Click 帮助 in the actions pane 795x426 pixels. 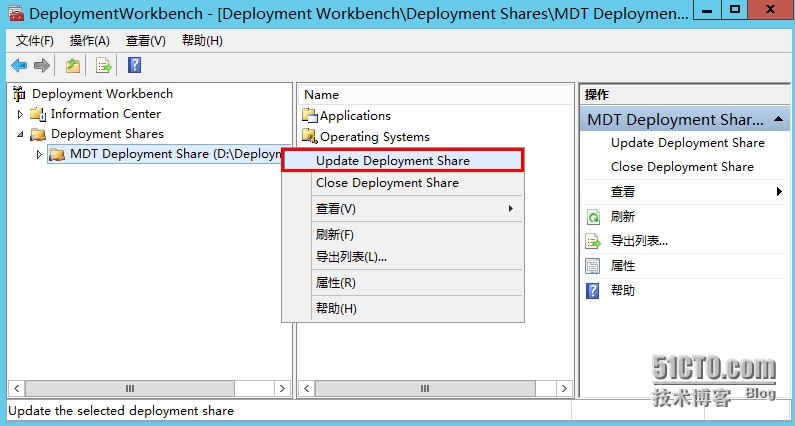pos(623,291)
